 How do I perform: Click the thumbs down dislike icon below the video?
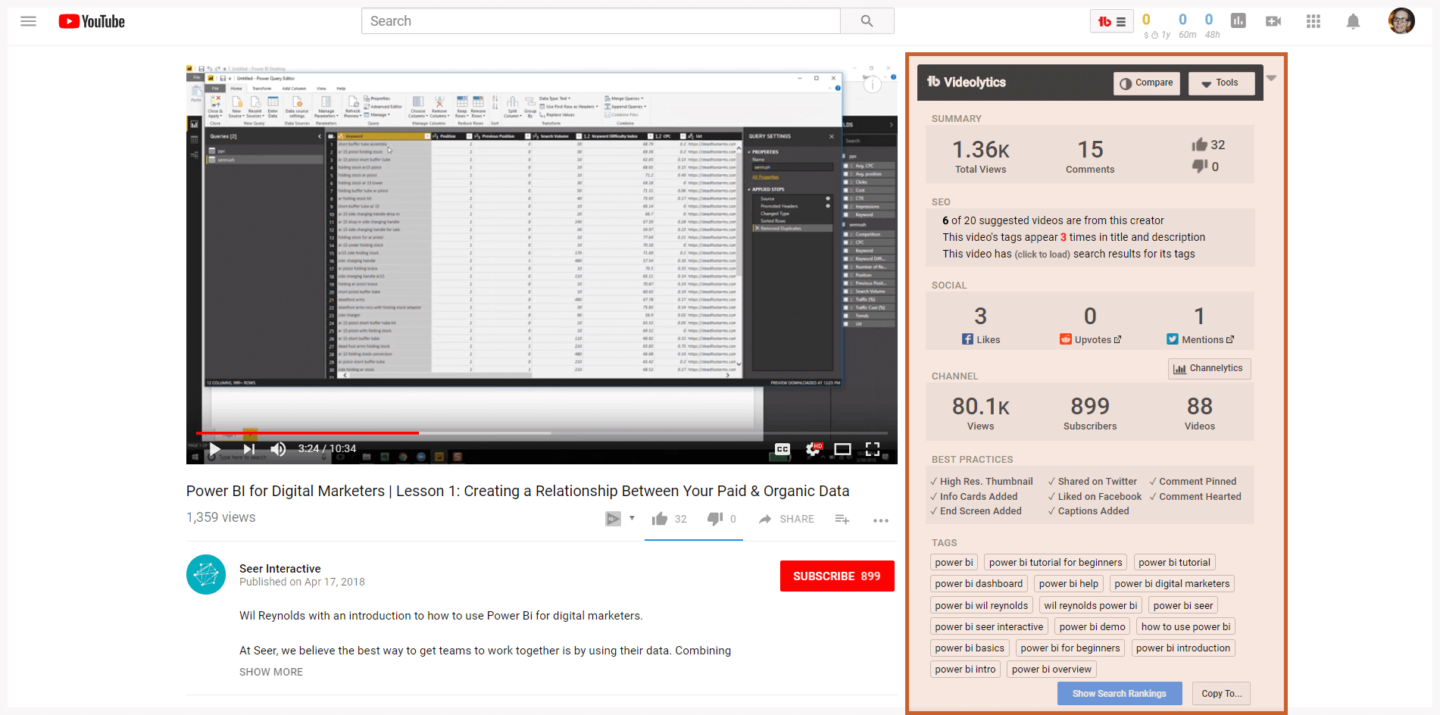click(x=714, y=519)
